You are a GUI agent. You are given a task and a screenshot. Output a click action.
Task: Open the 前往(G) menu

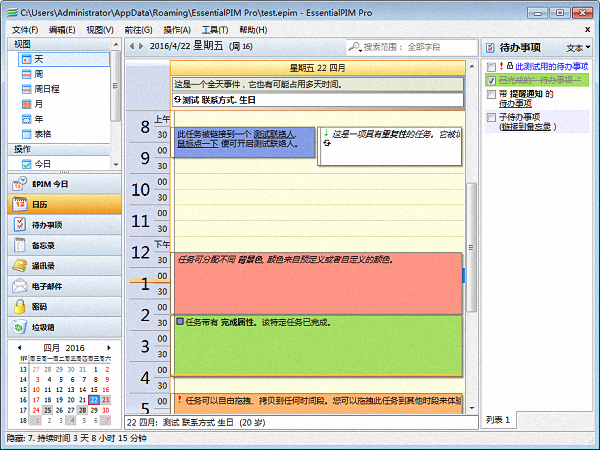click(138, 30)
